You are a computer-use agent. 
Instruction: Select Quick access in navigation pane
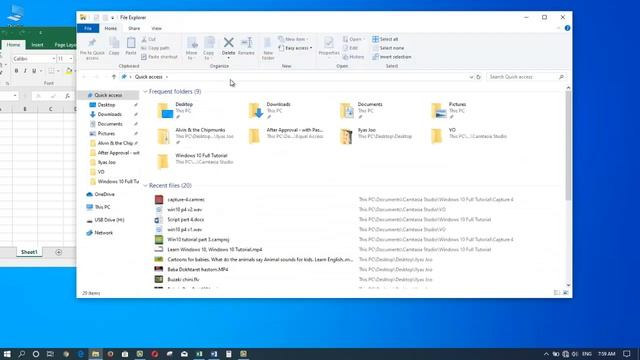tap(108, 95)
